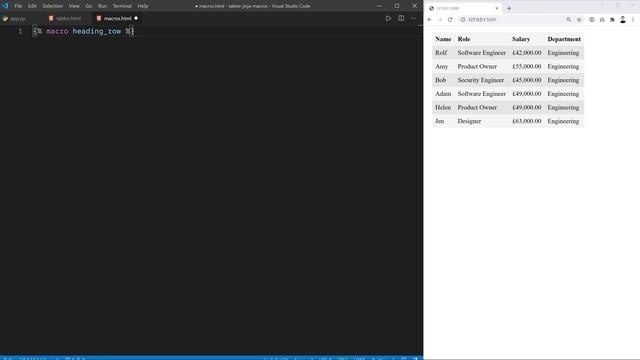640x360 pixels.
Task: Click Amy's 'Product Owner' role cell
Action: pyautogui.click(x=477, y=67)
